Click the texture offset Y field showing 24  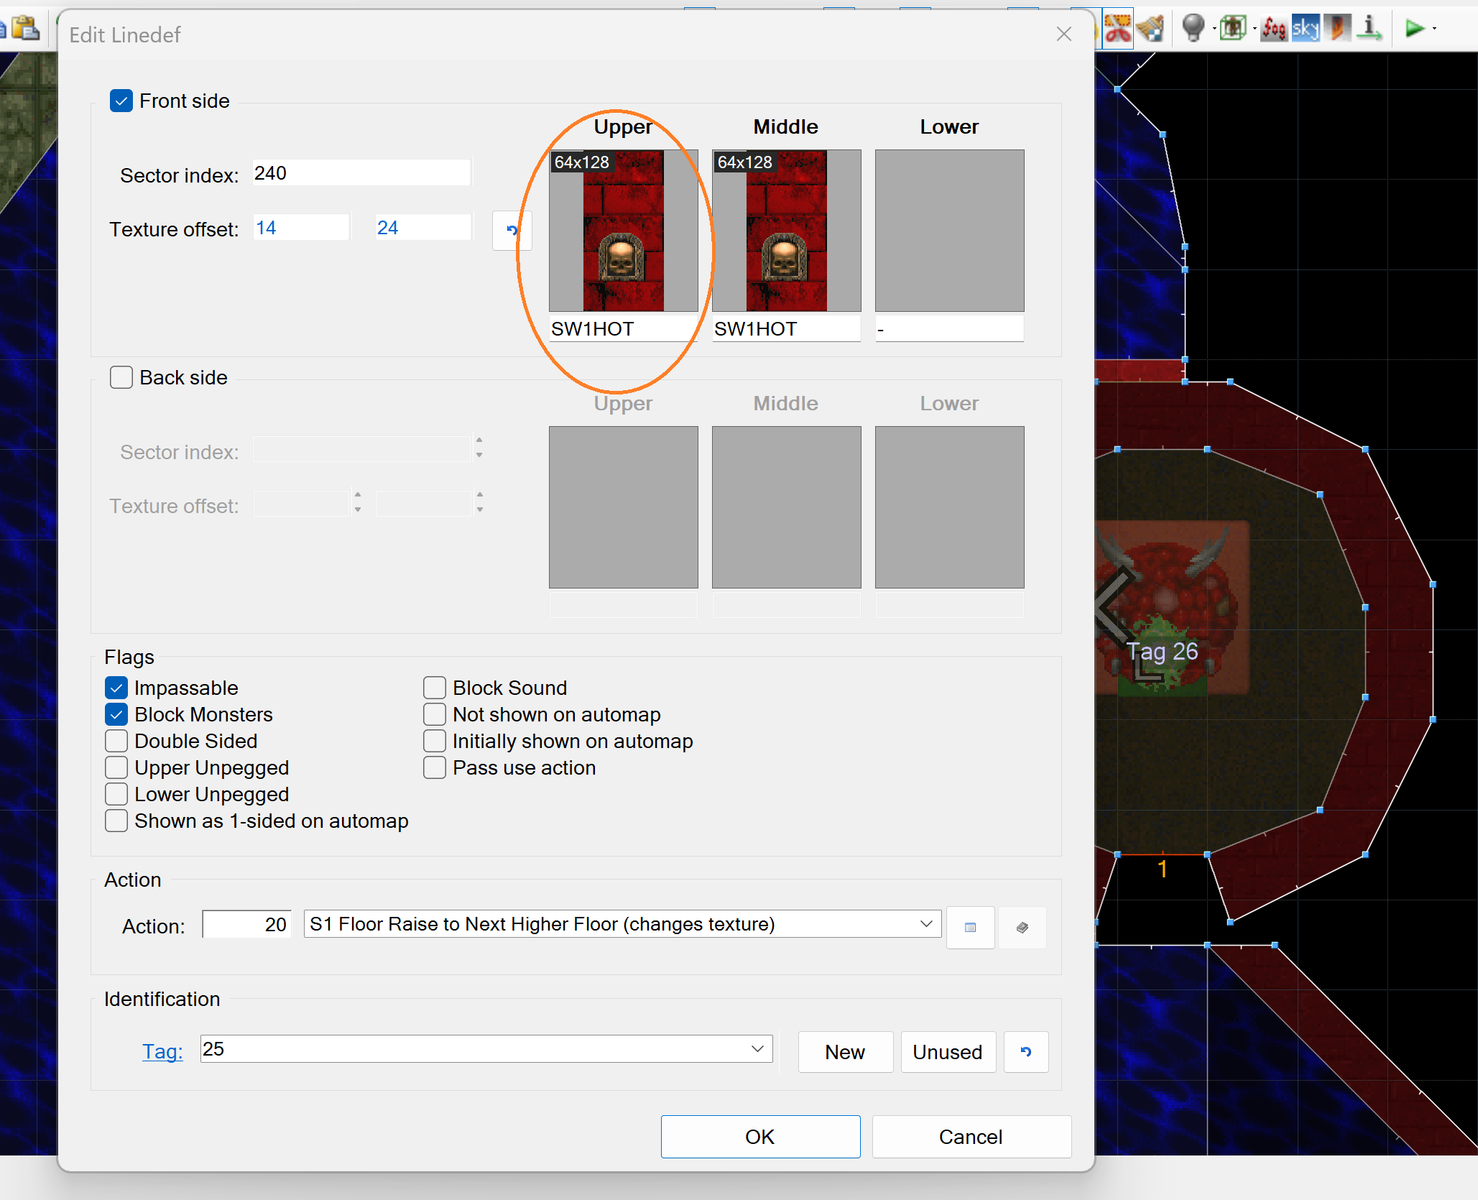click(x=423, y=228)
